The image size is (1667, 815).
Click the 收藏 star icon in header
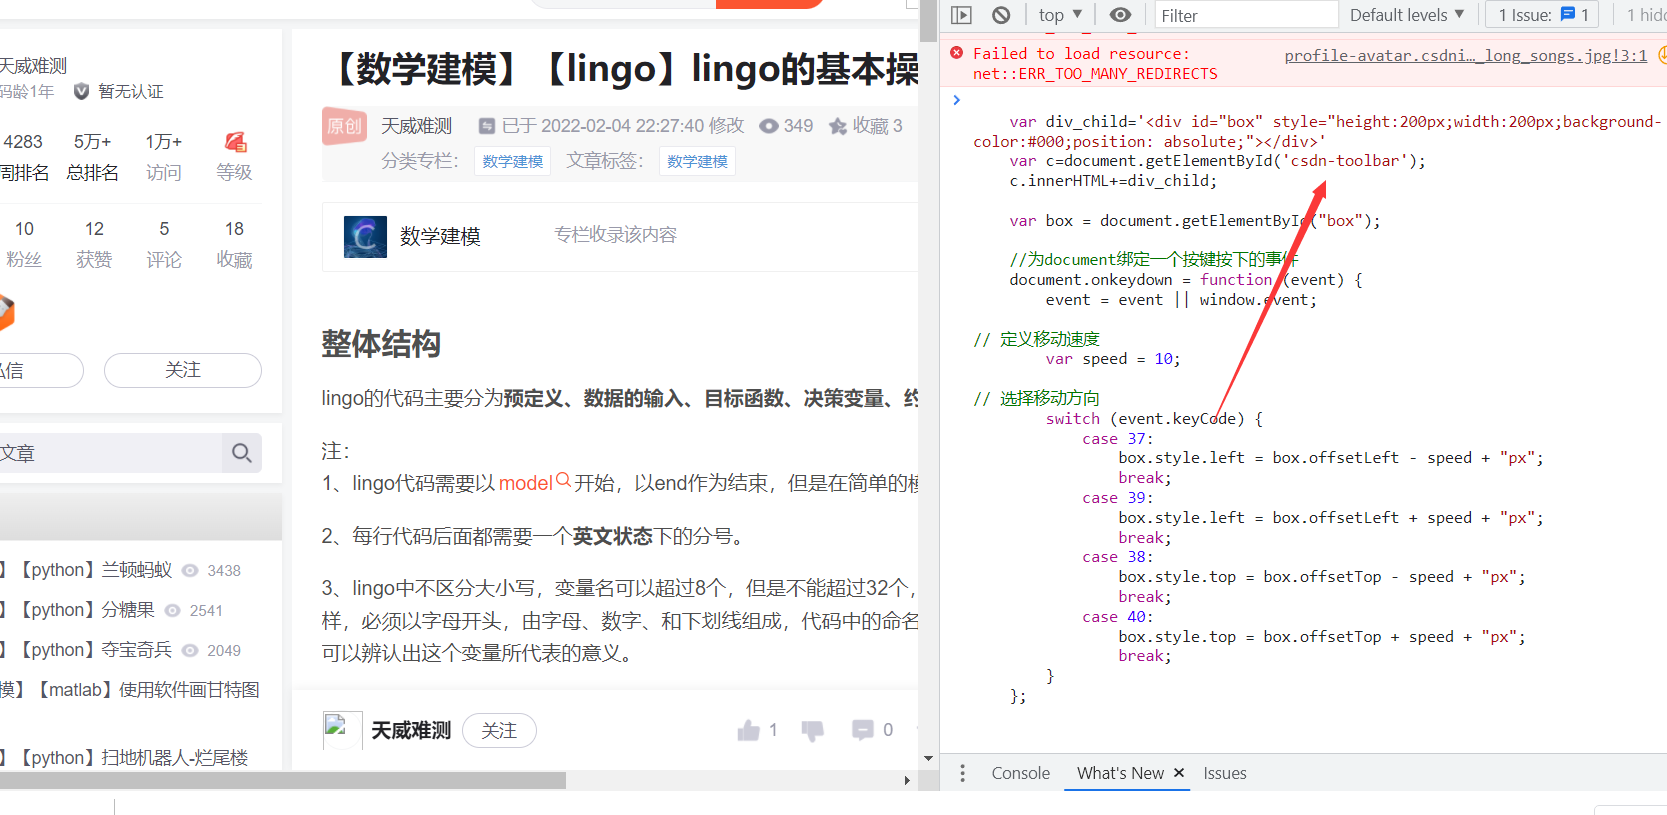pyautogui.click(x=838, y=126)
